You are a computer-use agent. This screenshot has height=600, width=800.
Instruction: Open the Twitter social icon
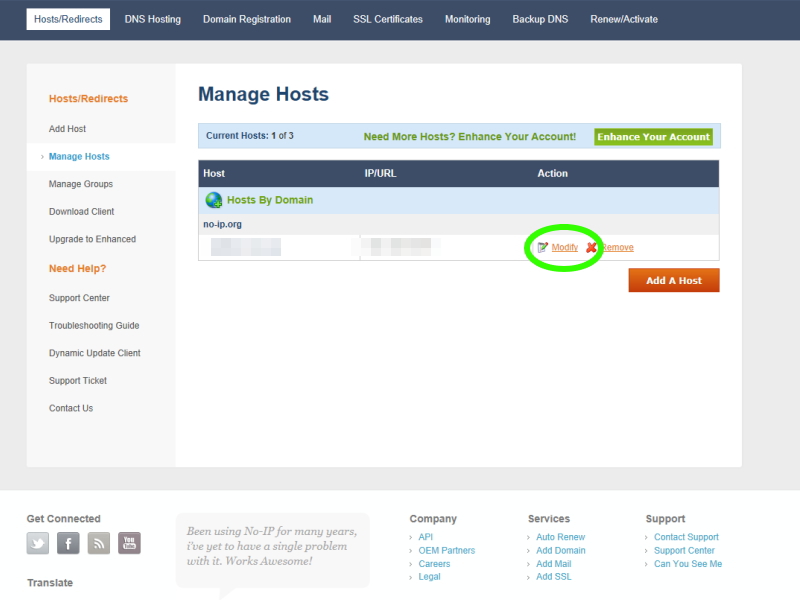coord(38,543)
